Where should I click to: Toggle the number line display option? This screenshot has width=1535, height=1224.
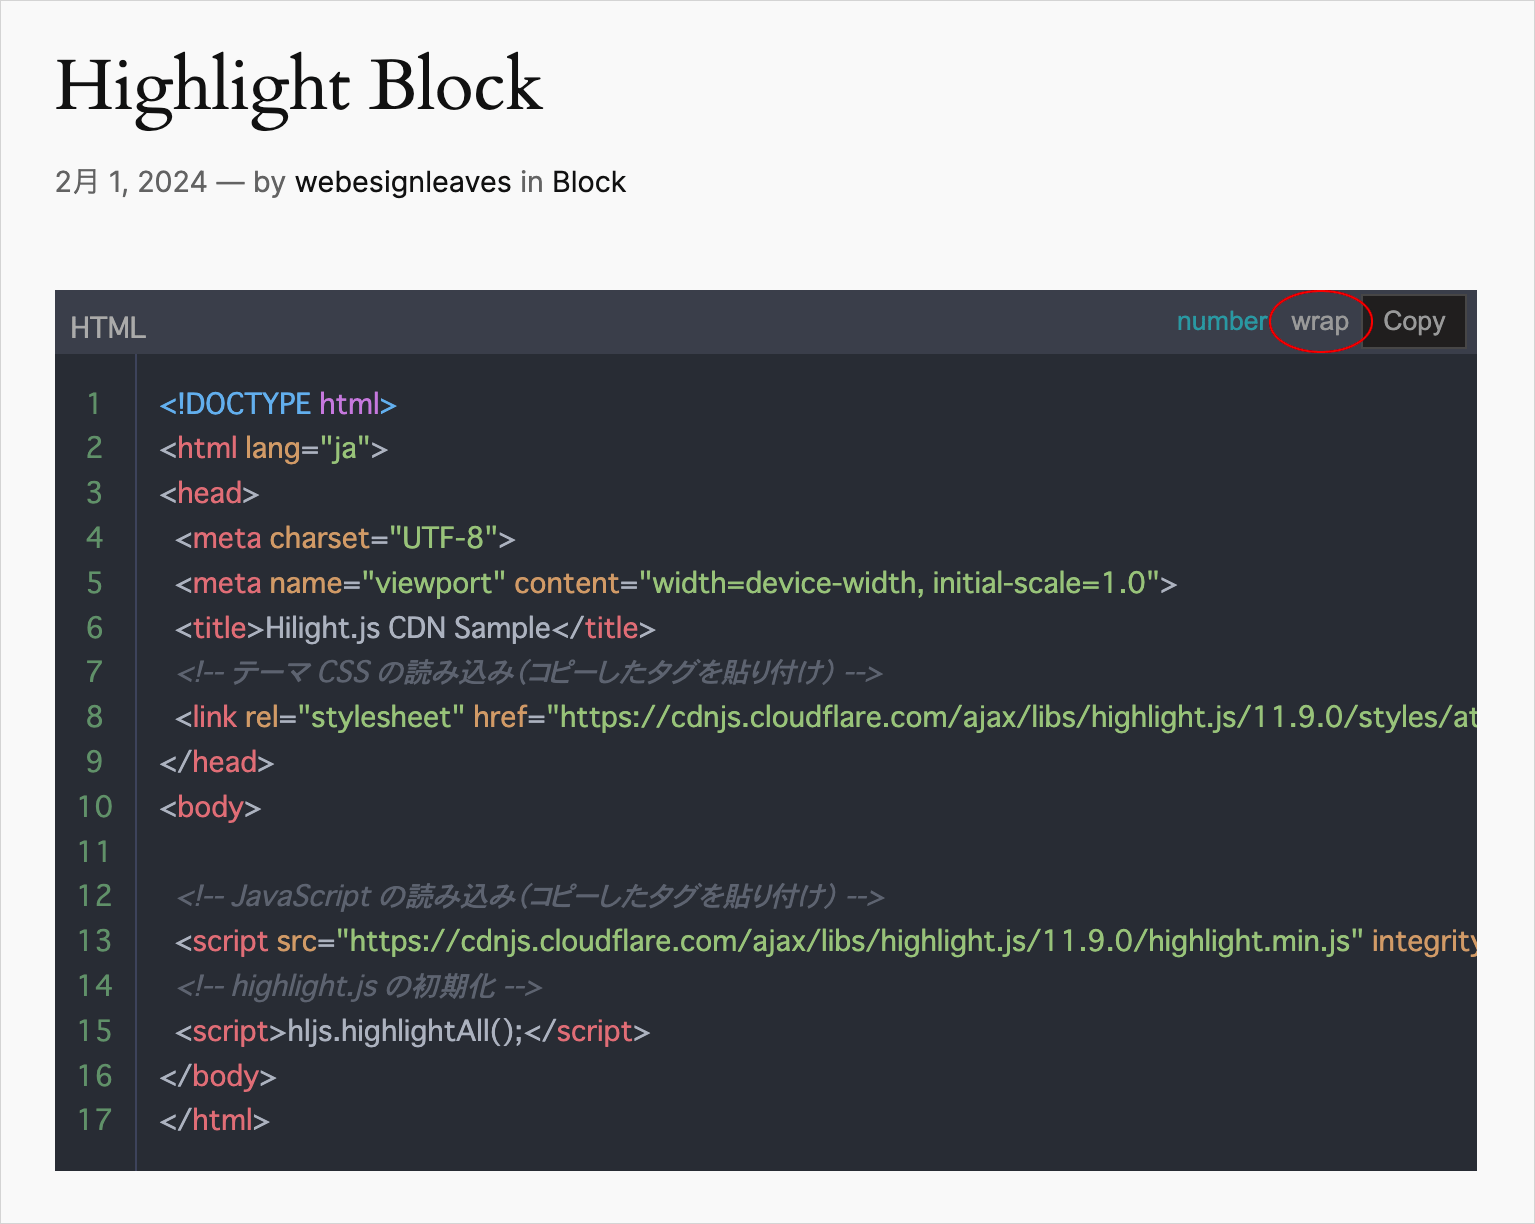(x=1221, y=322)
